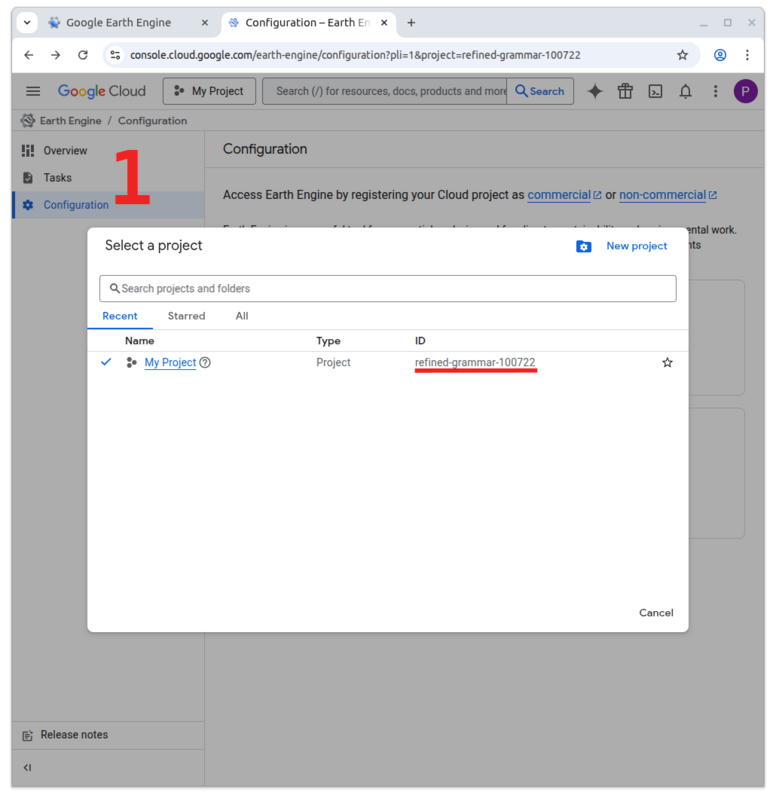Image resolution: width=776 pixels, height=810 pixels.
Task: Switch to the All tab
Action: (242, 316)
